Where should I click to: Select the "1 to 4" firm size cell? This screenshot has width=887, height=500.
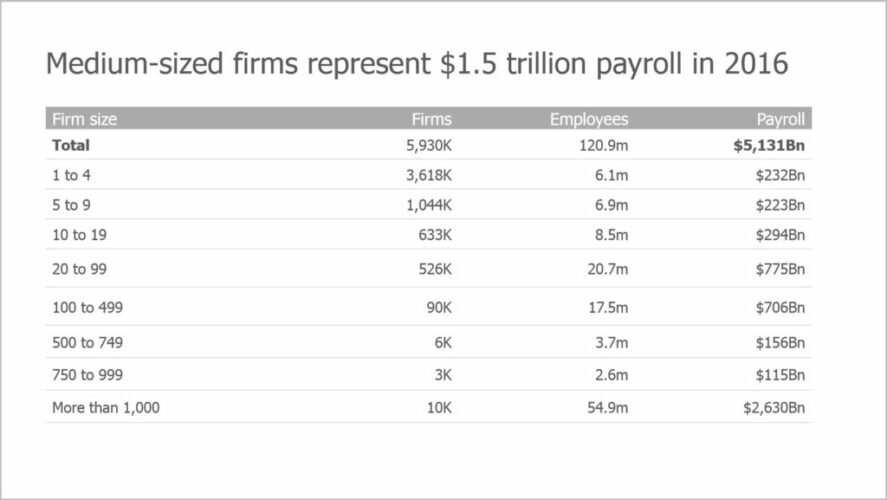[x=72, y=175]
